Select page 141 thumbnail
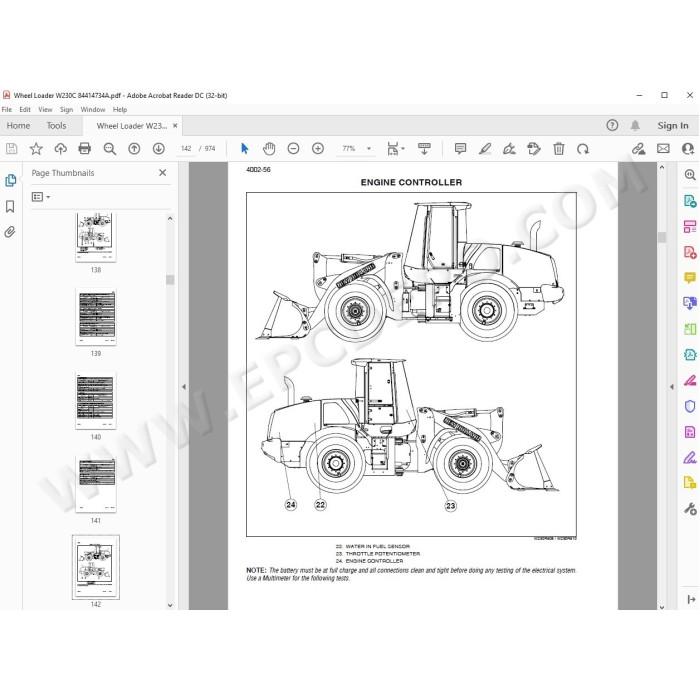The width and height of the screenshot is (700, 700). point(96,484)
